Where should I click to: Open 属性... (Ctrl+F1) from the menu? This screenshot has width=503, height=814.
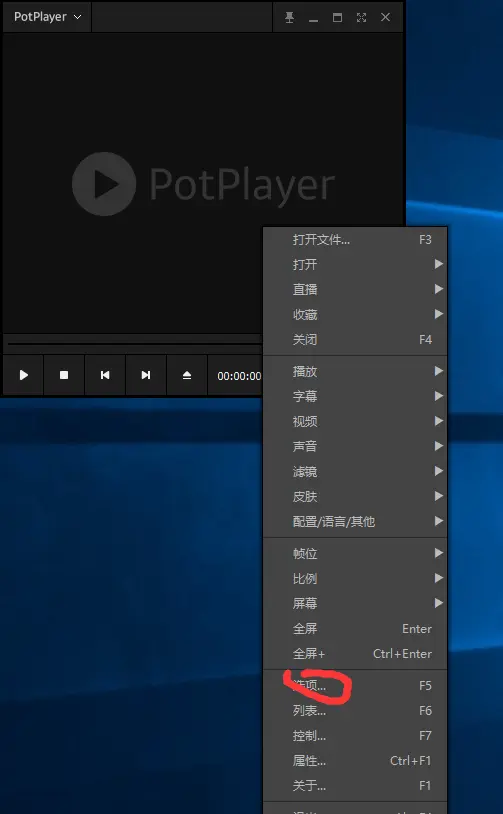(355, 761)
